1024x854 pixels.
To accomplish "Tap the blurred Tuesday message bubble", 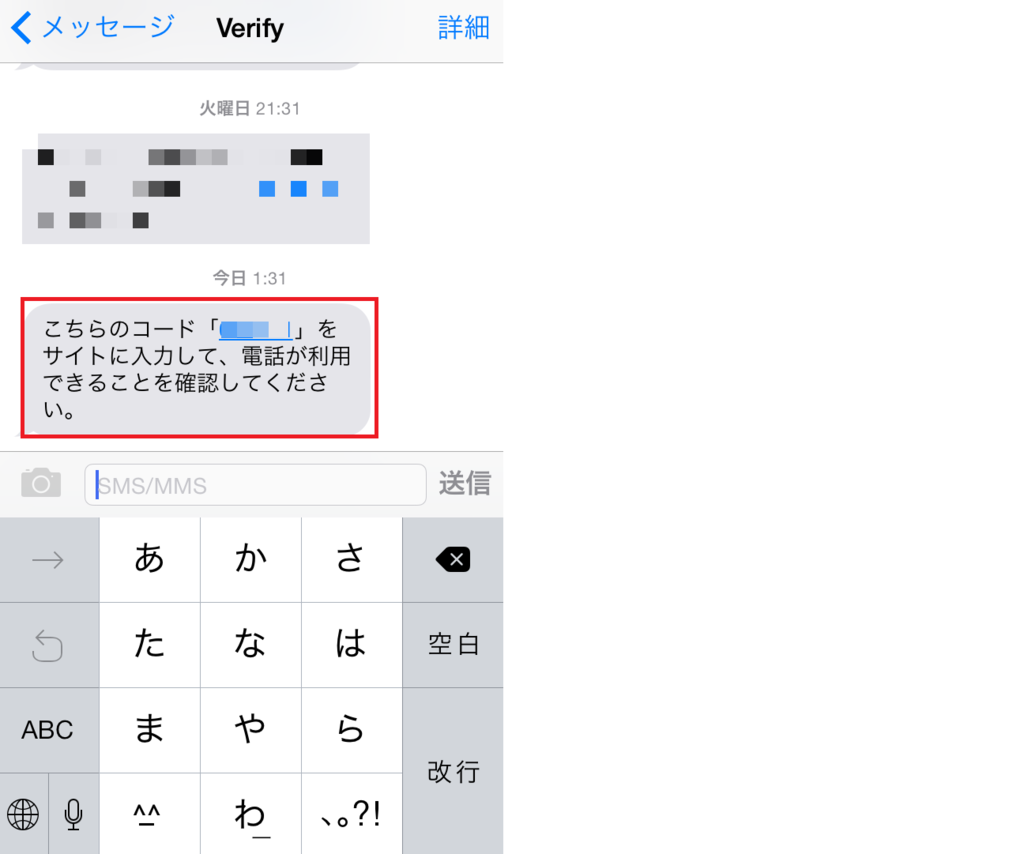I will [x=196, y=189].
